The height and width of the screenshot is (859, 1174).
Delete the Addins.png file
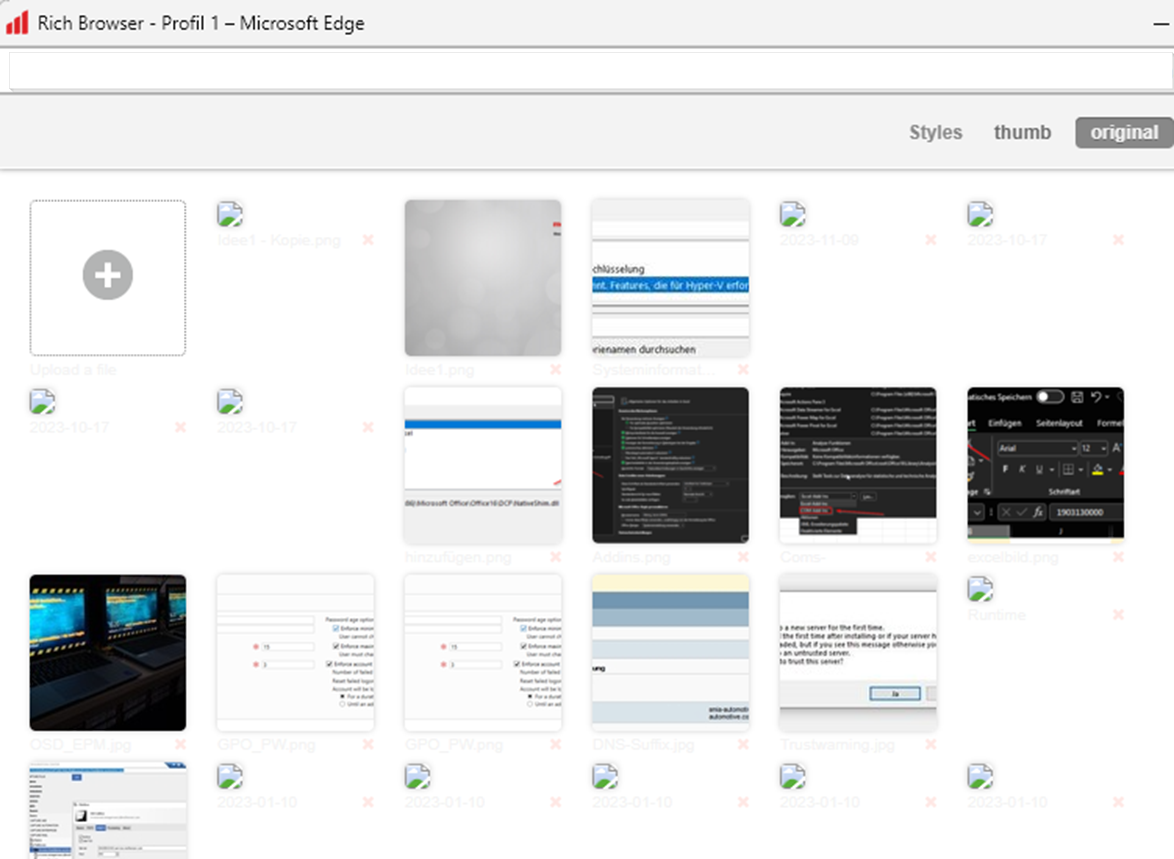pos(743,558)
